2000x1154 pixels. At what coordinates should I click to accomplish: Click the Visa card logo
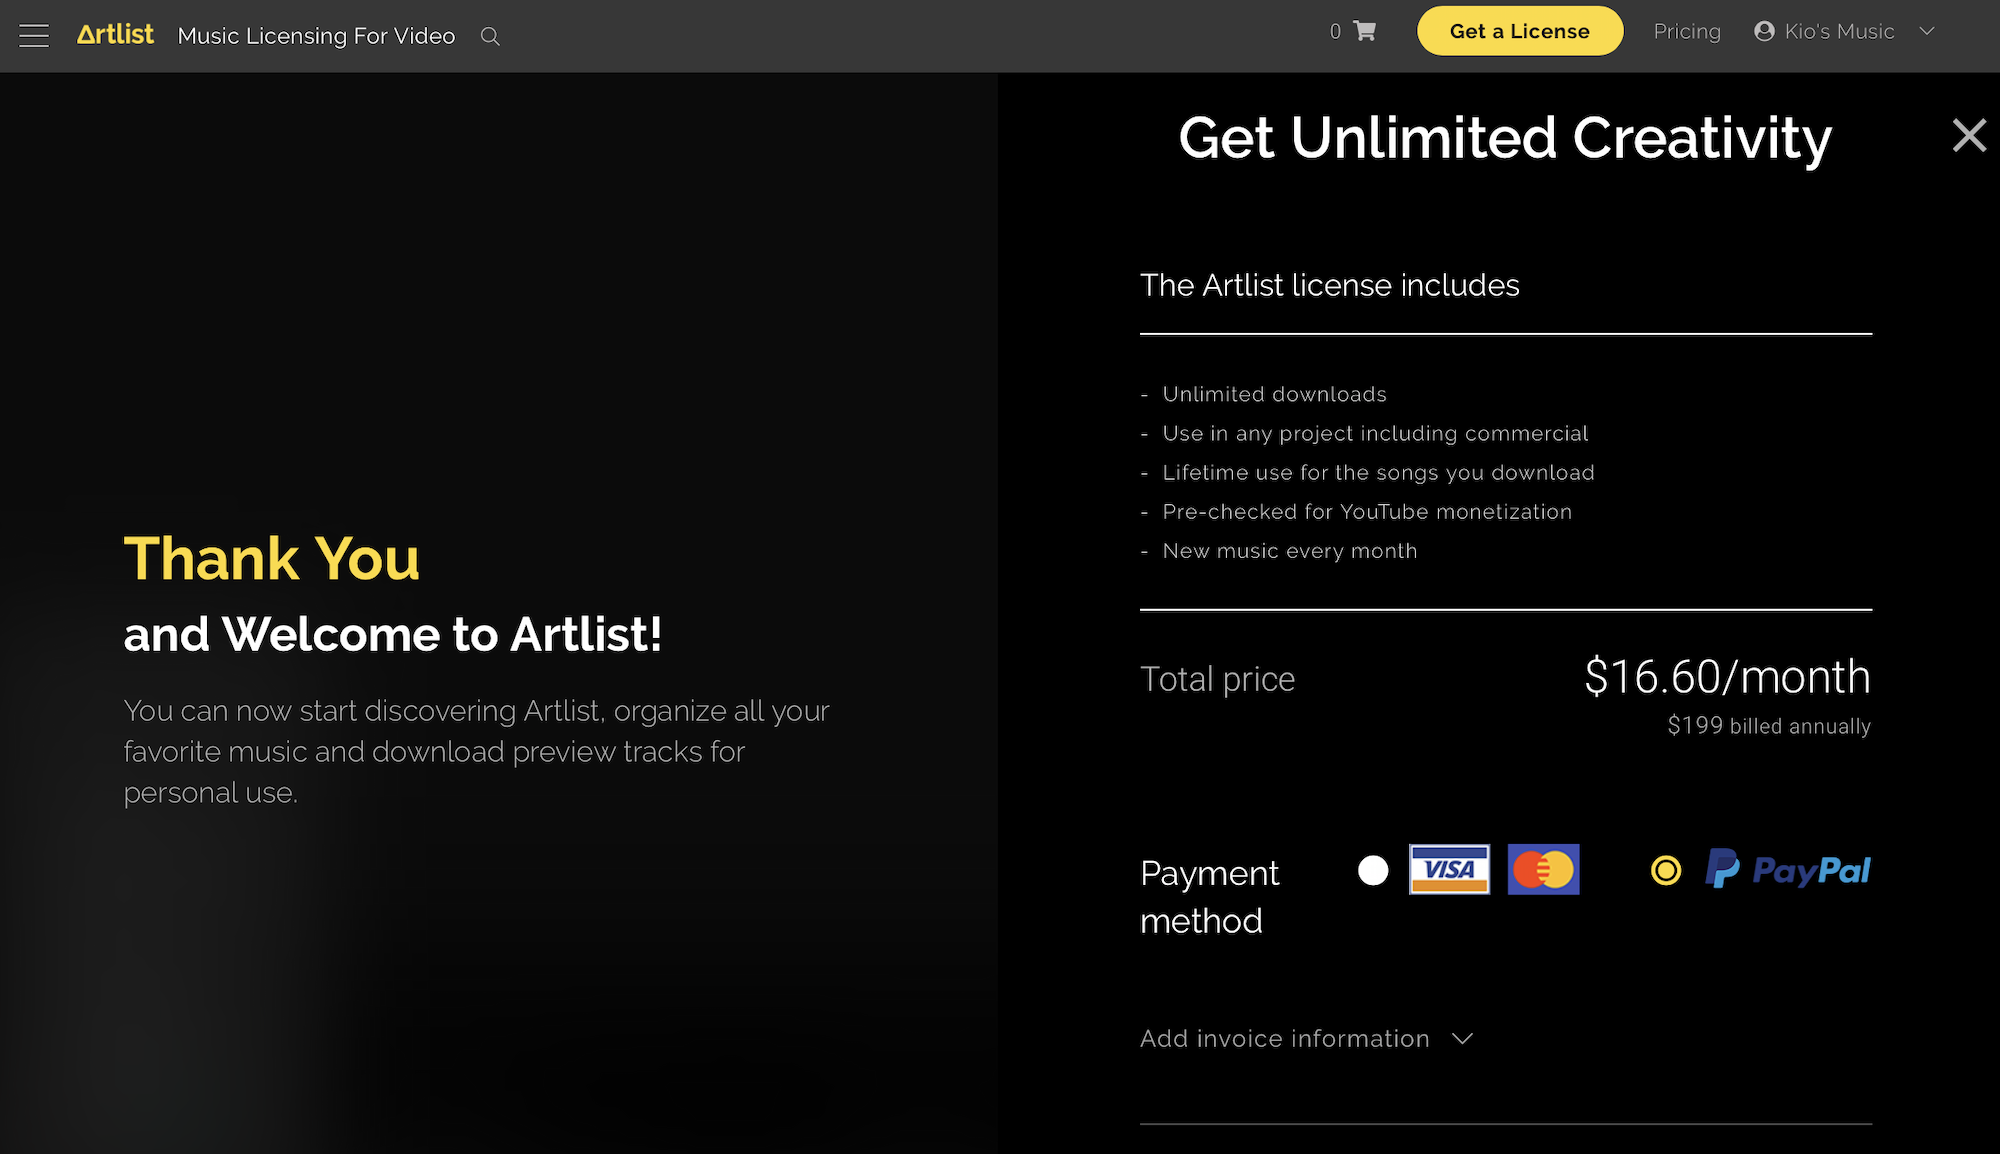pos(1449,869)
